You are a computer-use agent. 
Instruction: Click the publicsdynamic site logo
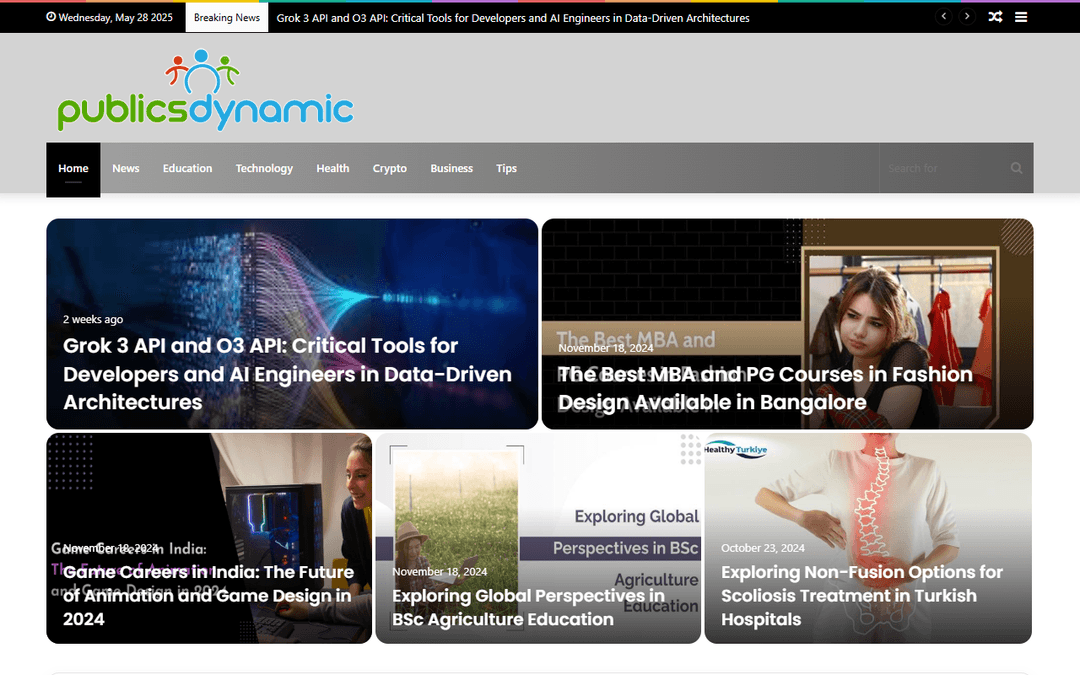tap(205, 90)
